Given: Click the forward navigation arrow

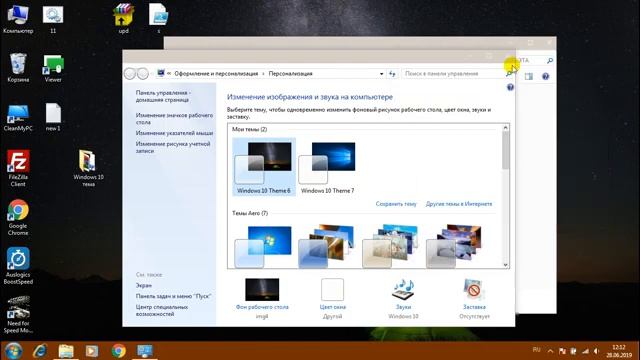Looking at the screenshot, I should pyautogui.click(x=142, y=73).
